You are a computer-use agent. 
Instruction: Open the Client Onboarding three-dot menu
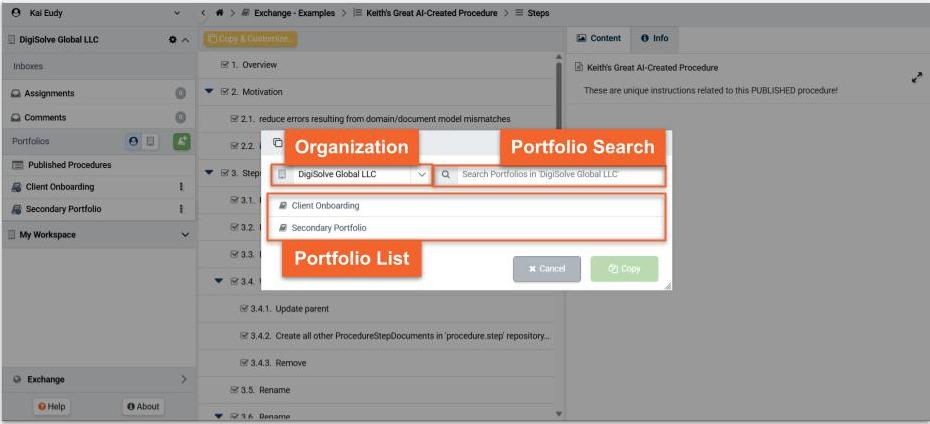pyautogui.click(x=181, y=187)
